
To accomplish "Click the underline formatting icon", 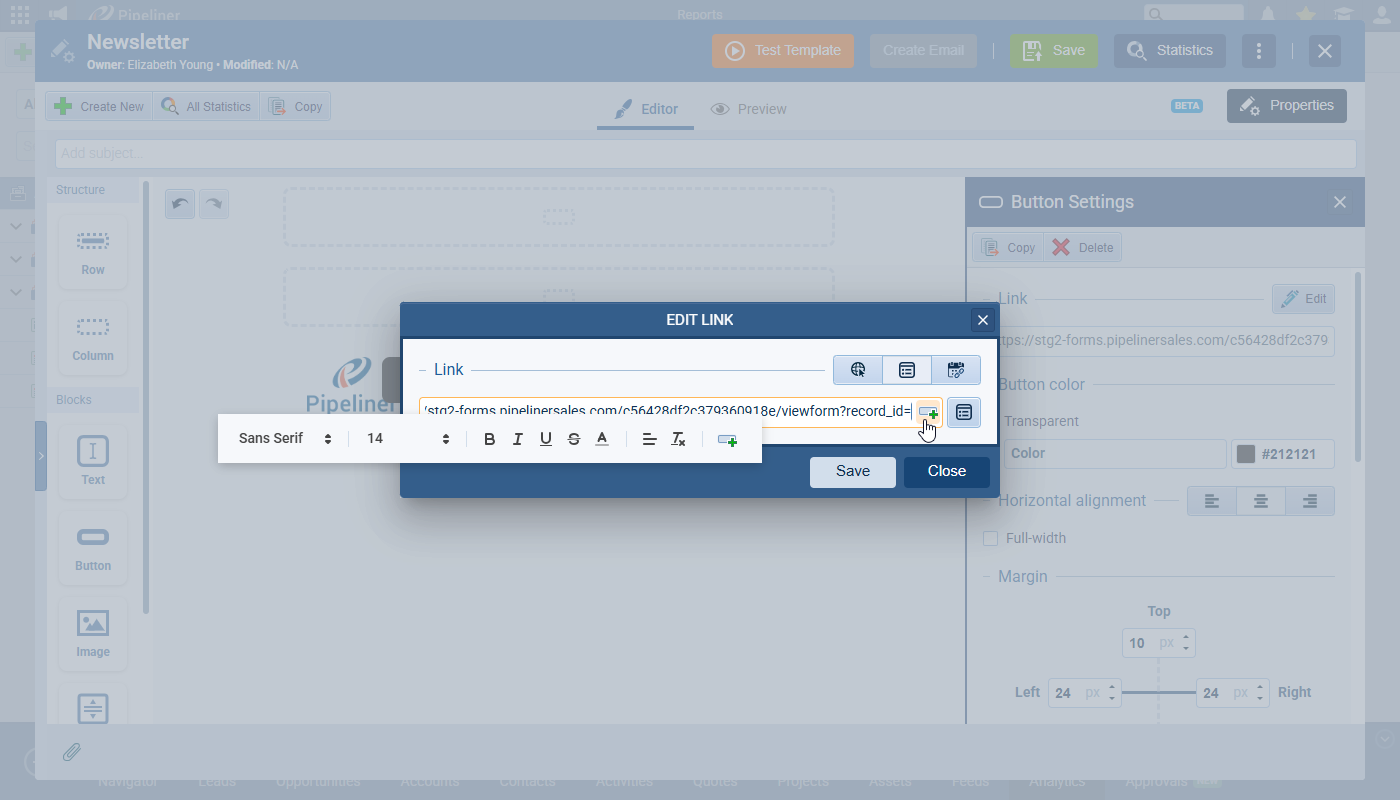I will point(546,439).
